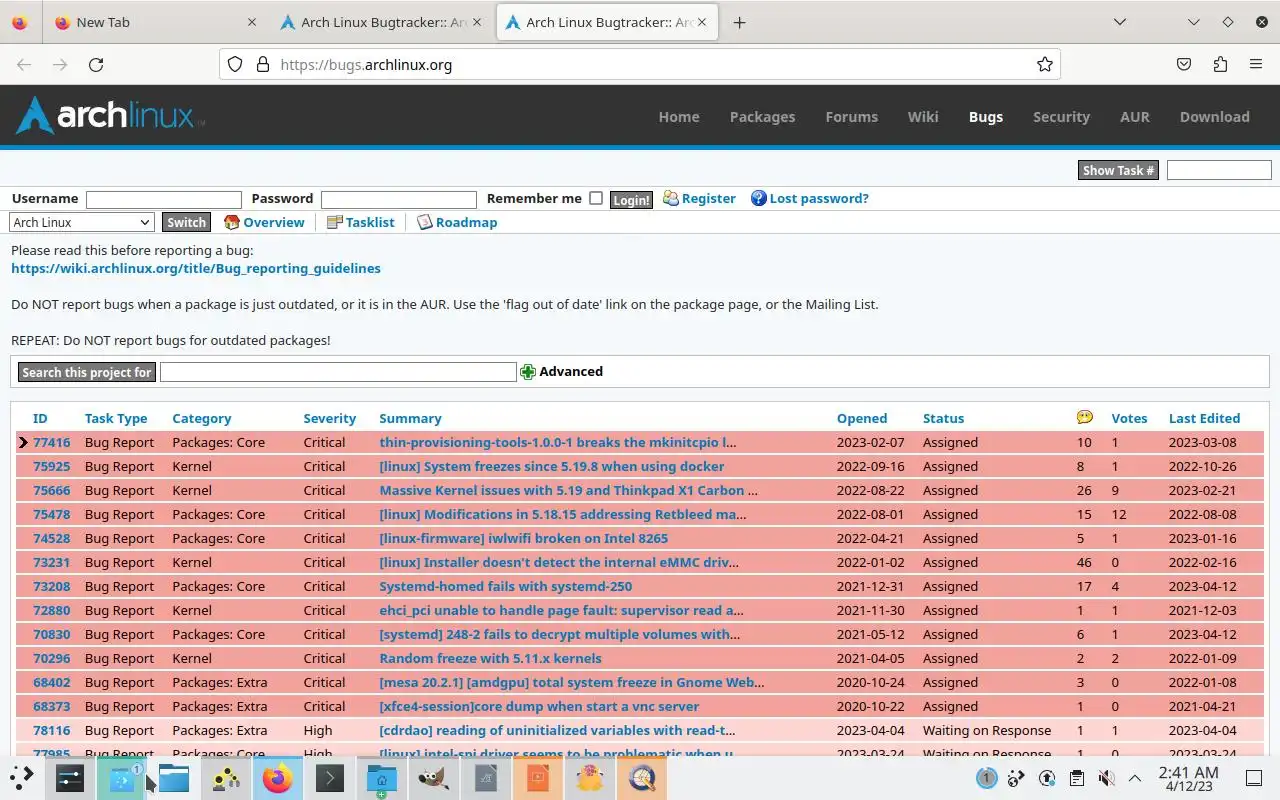Click the Login! button

(x=631, y=199)
